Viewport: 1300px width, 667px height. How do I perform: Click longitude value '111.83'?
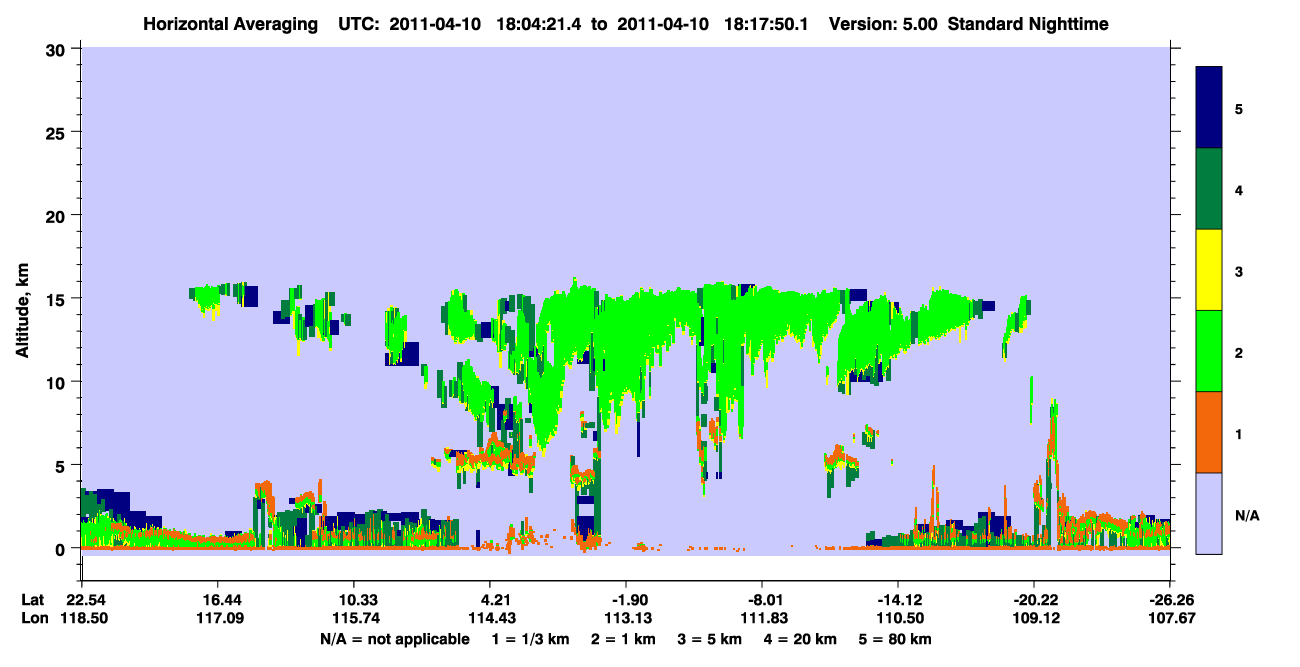click(x=762, y=619)
